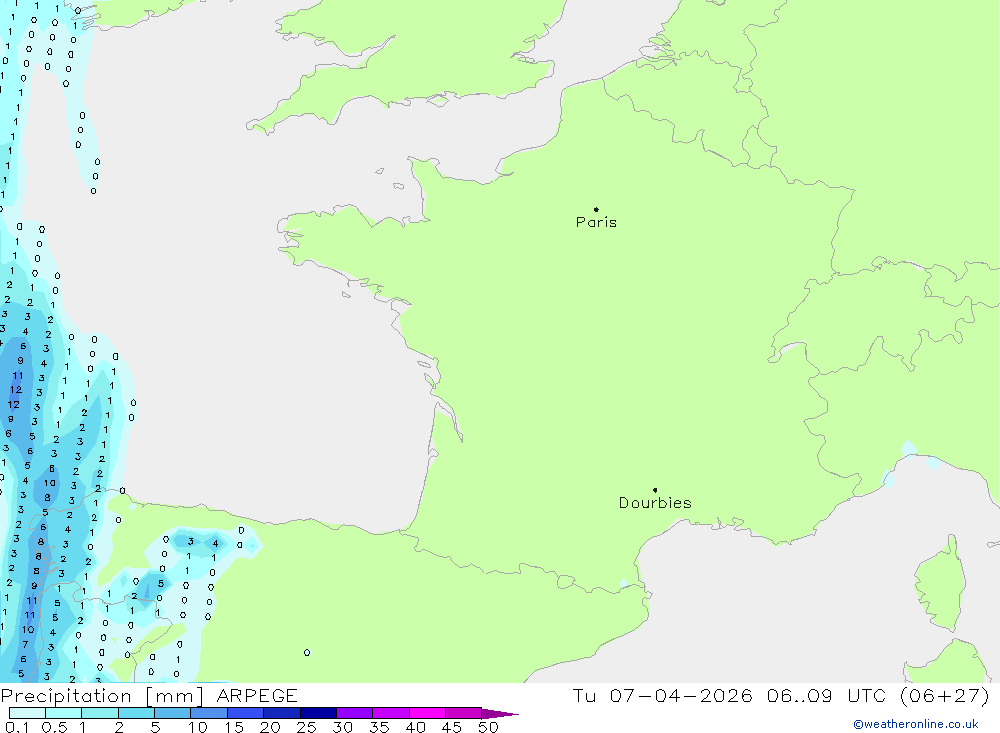Pick the 0.1–0.5 mm legend swatch

pos(27,713)
